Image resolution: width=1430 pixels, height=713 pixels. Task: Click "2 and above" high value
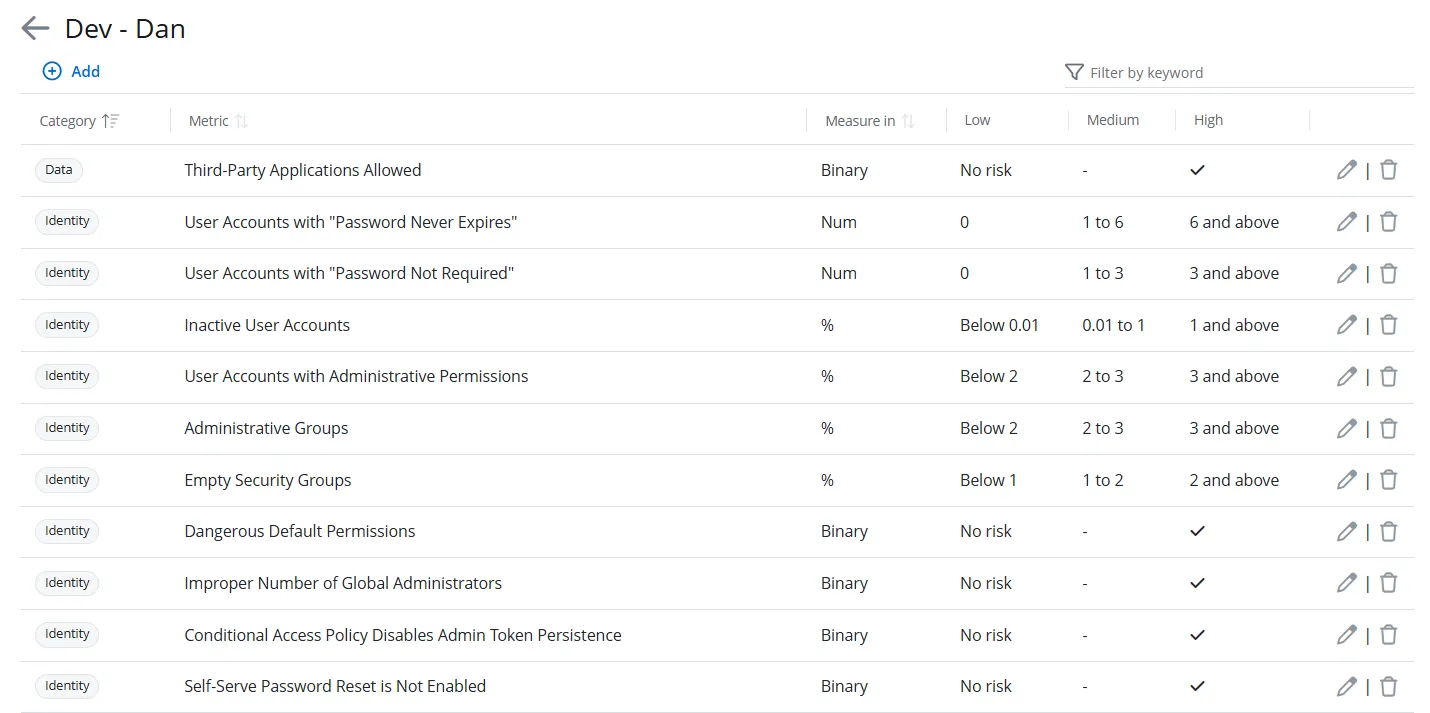1234,480
